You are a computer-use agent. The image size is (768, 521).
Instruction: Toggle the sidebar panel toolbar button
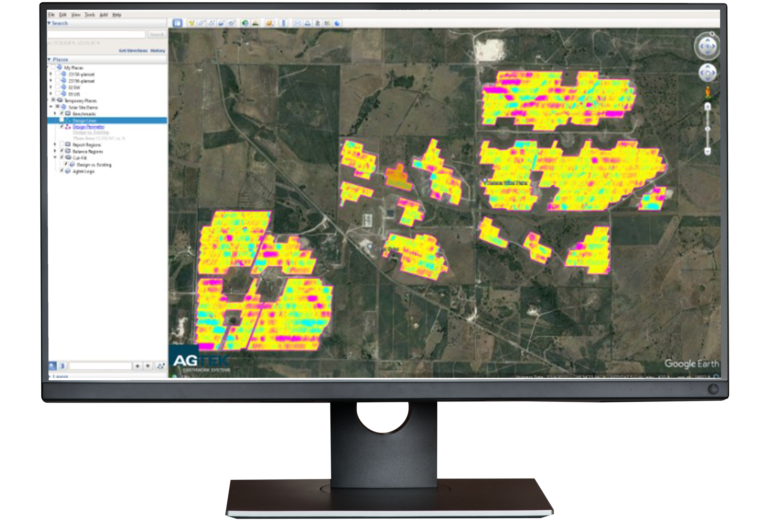pyautogui.click(x=177, y=21)
